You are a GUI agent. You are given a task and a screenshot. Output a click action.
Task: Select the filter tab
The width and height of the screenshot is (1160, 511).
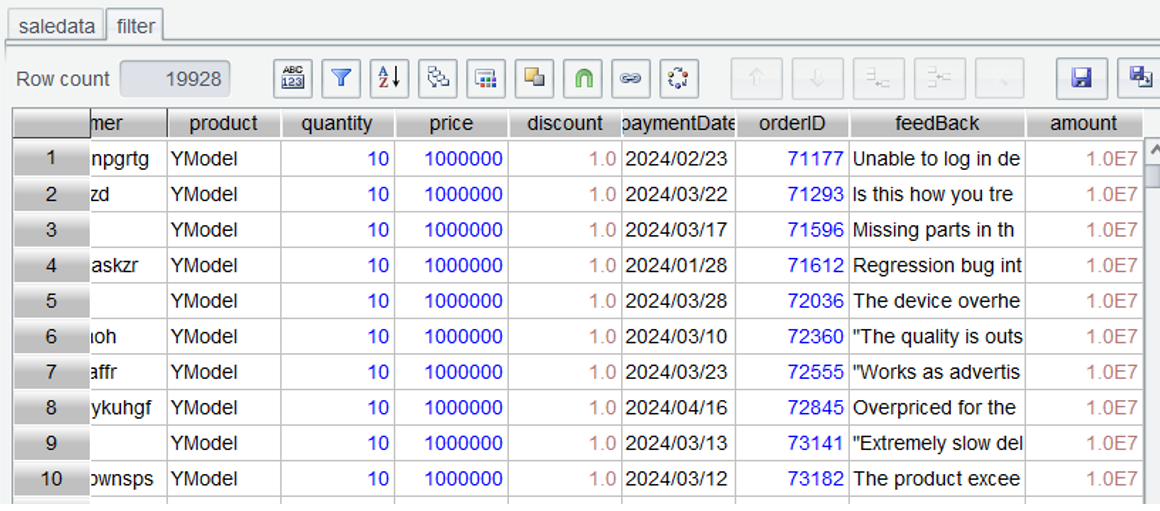click(135, 26)
